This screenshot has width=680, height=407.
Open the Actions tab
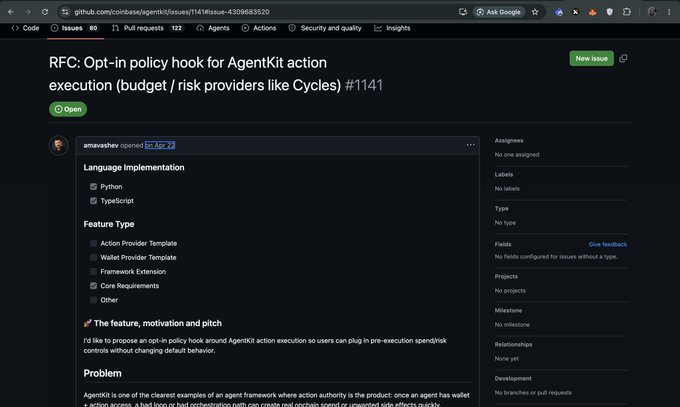coord(259,28)
